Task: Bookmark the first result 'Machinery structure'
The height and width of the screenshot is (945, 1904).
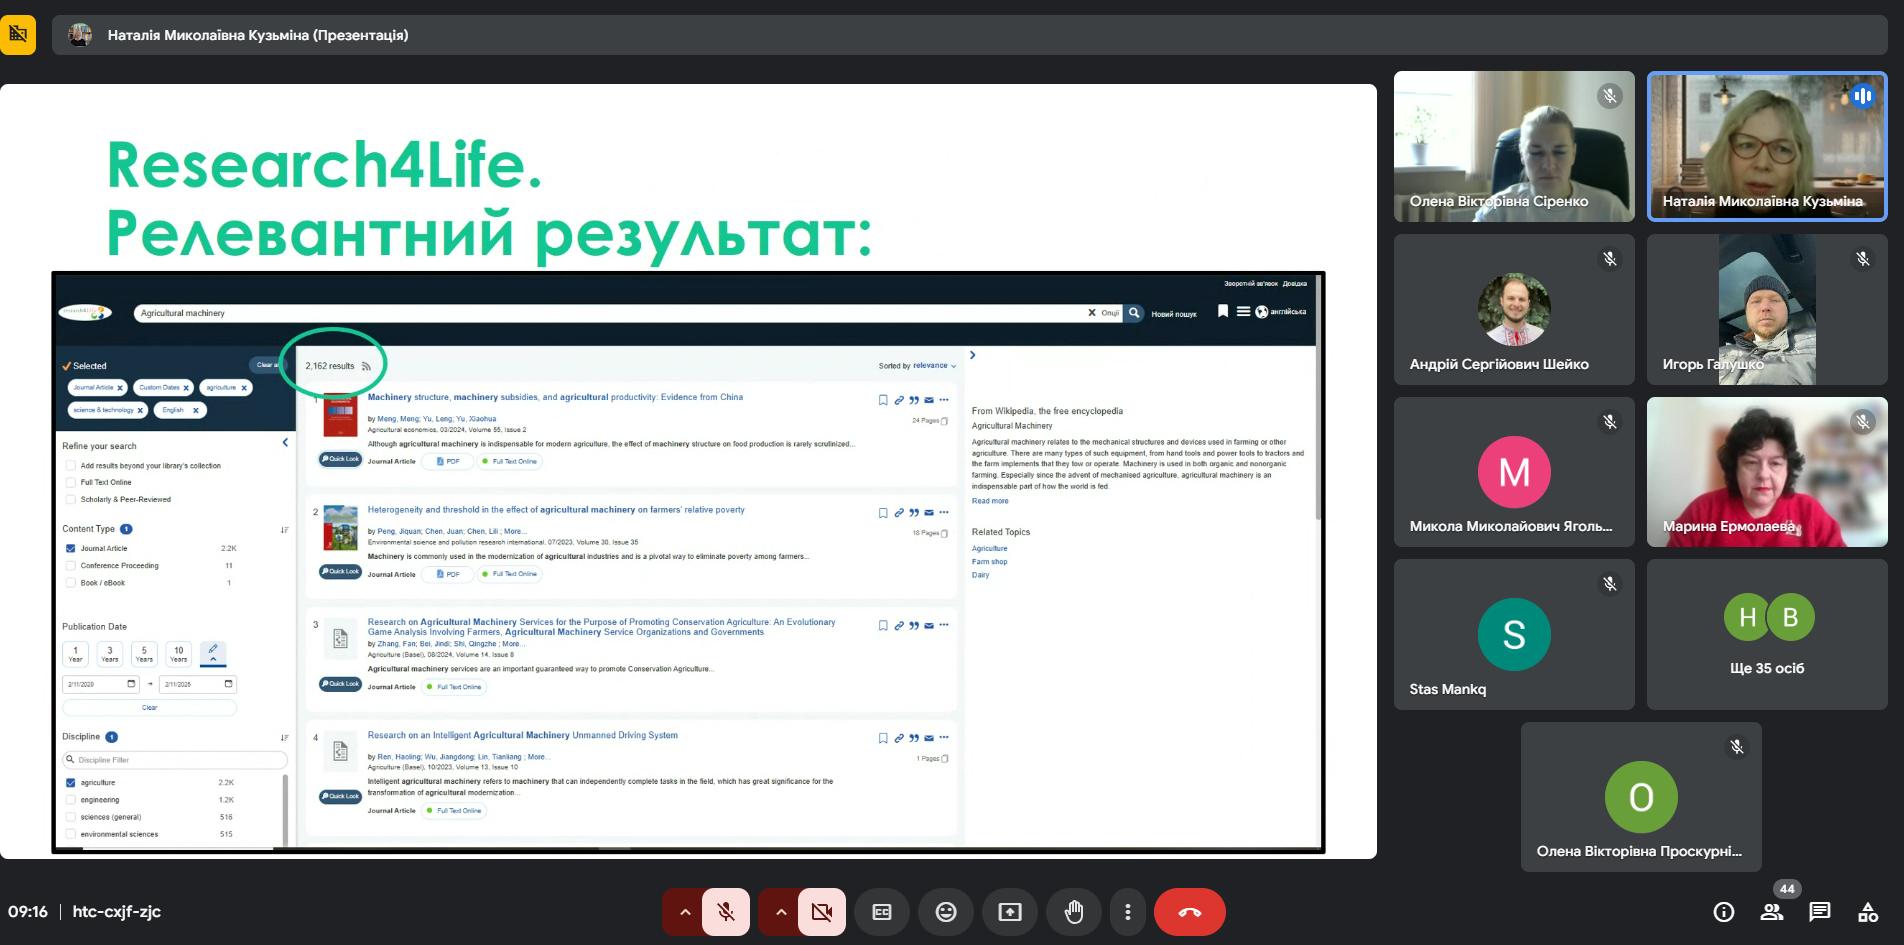Action: (x=883, y=400)
